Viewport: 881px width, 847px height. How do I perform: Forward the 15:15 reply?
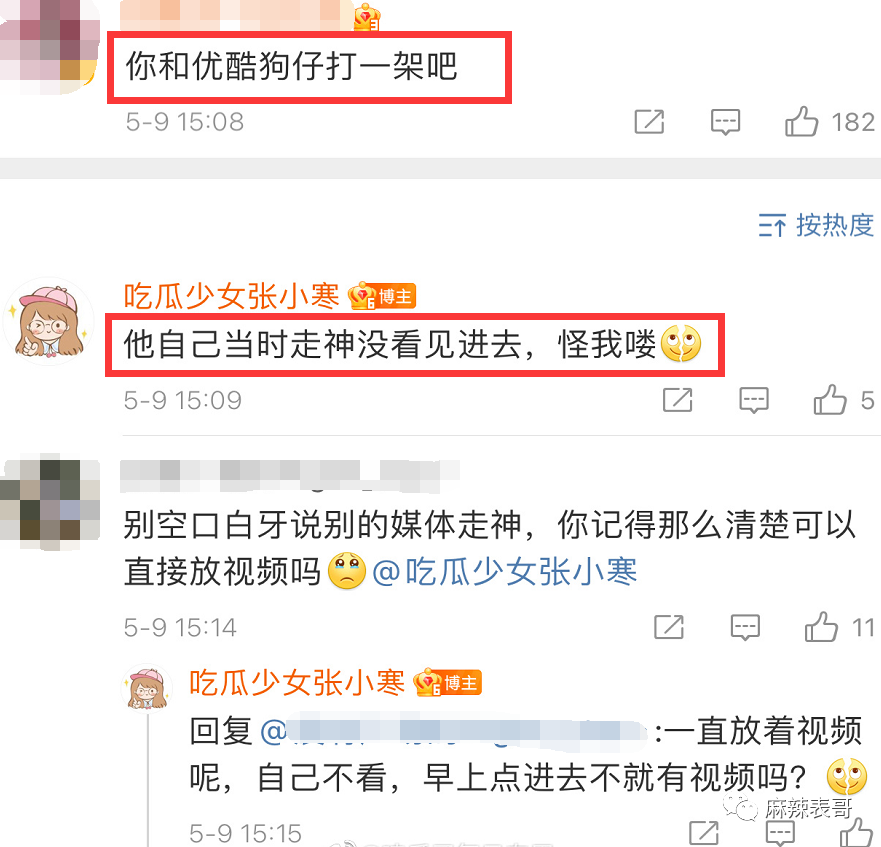(x=704, y=833)
